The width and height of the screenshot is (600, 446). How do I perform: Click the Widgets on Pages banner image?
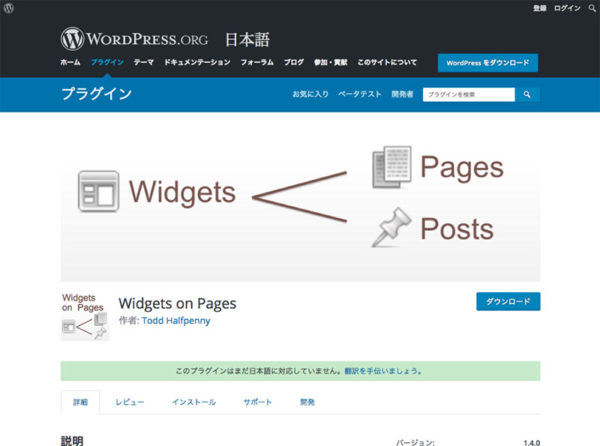tap(300, 205)
